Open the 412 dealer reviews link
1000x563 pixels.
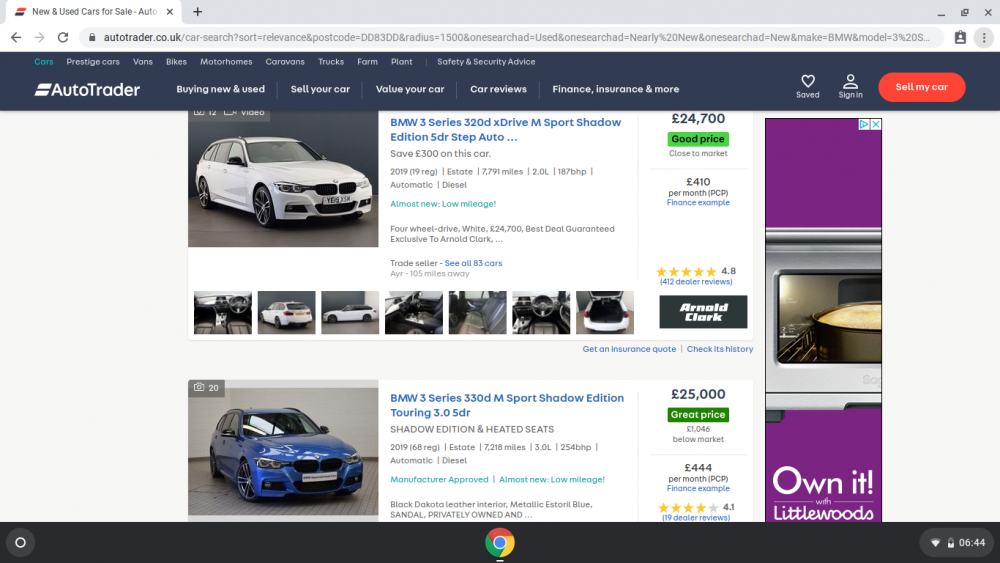pyautogui.click(x=696, y=282)
